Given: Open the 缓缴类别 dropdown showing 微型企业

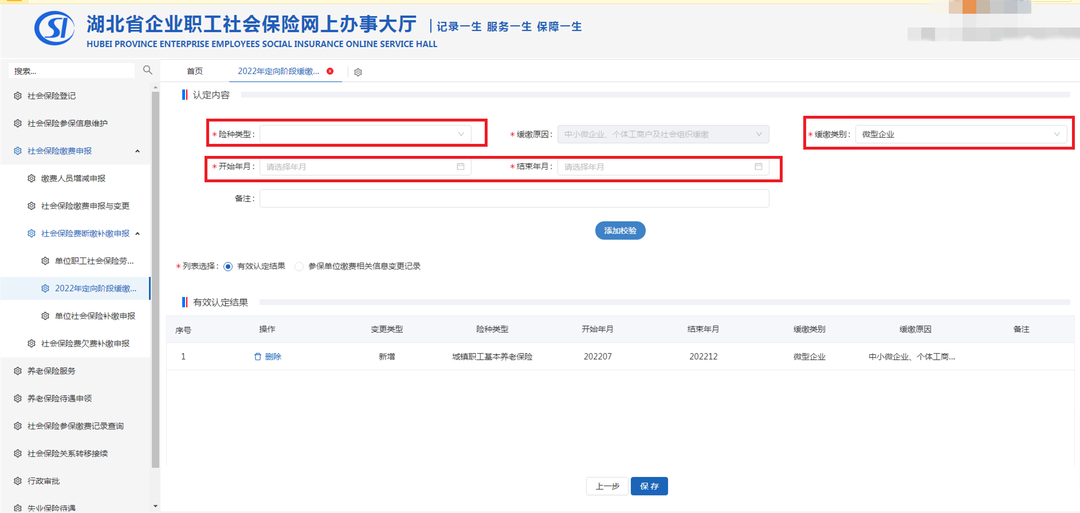Looking at the screenshot, I should point(960,133).
